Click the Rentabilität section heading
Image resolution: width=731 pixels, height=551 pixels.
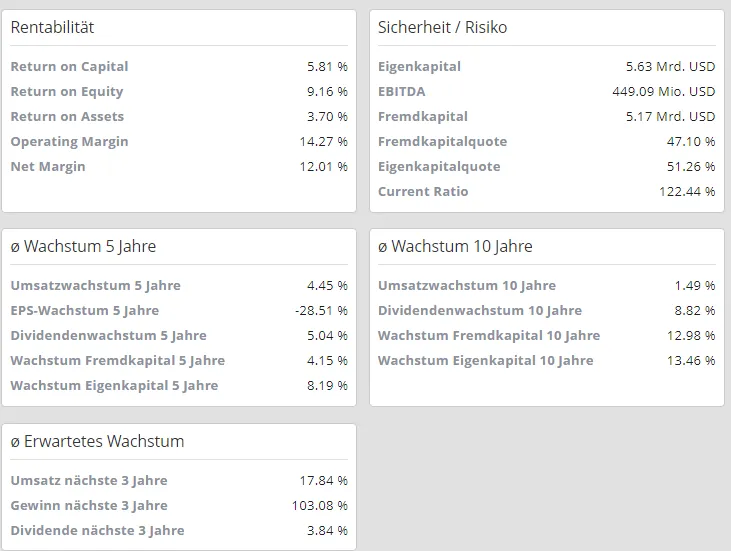(52, 27)
